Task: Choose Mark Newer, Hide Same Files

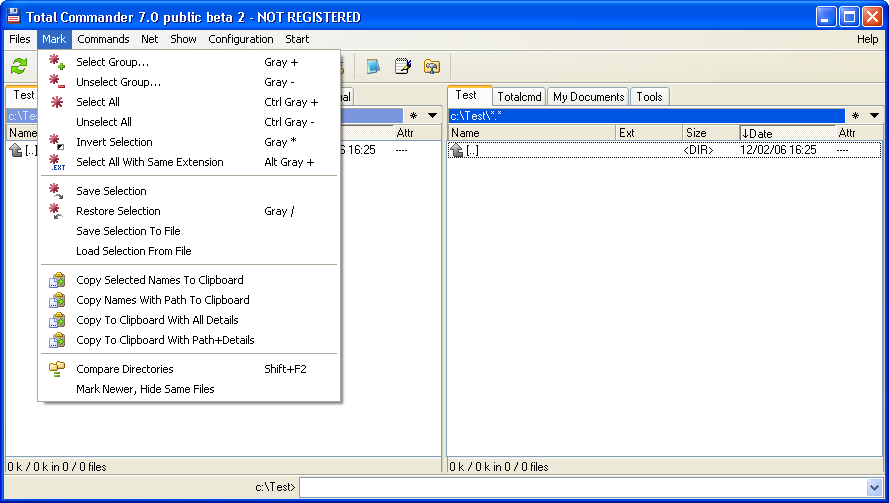Action: tap(189, 389)
